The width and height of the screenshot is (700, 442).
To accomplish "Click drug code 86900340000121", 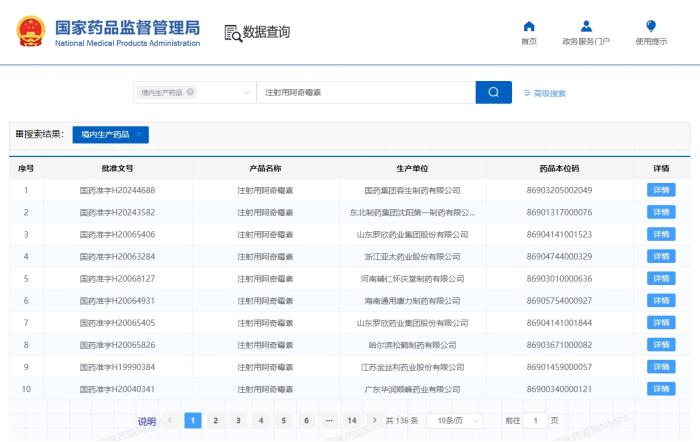I will [x=559, y=389].
